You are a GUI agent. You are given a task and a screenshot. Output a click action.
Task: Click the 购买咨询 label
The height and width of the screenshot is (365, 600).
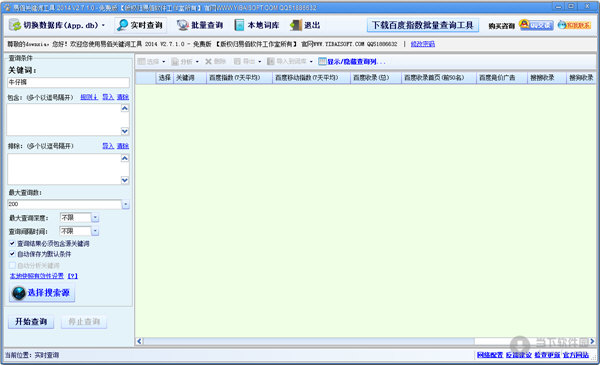[x=502, y=26]
